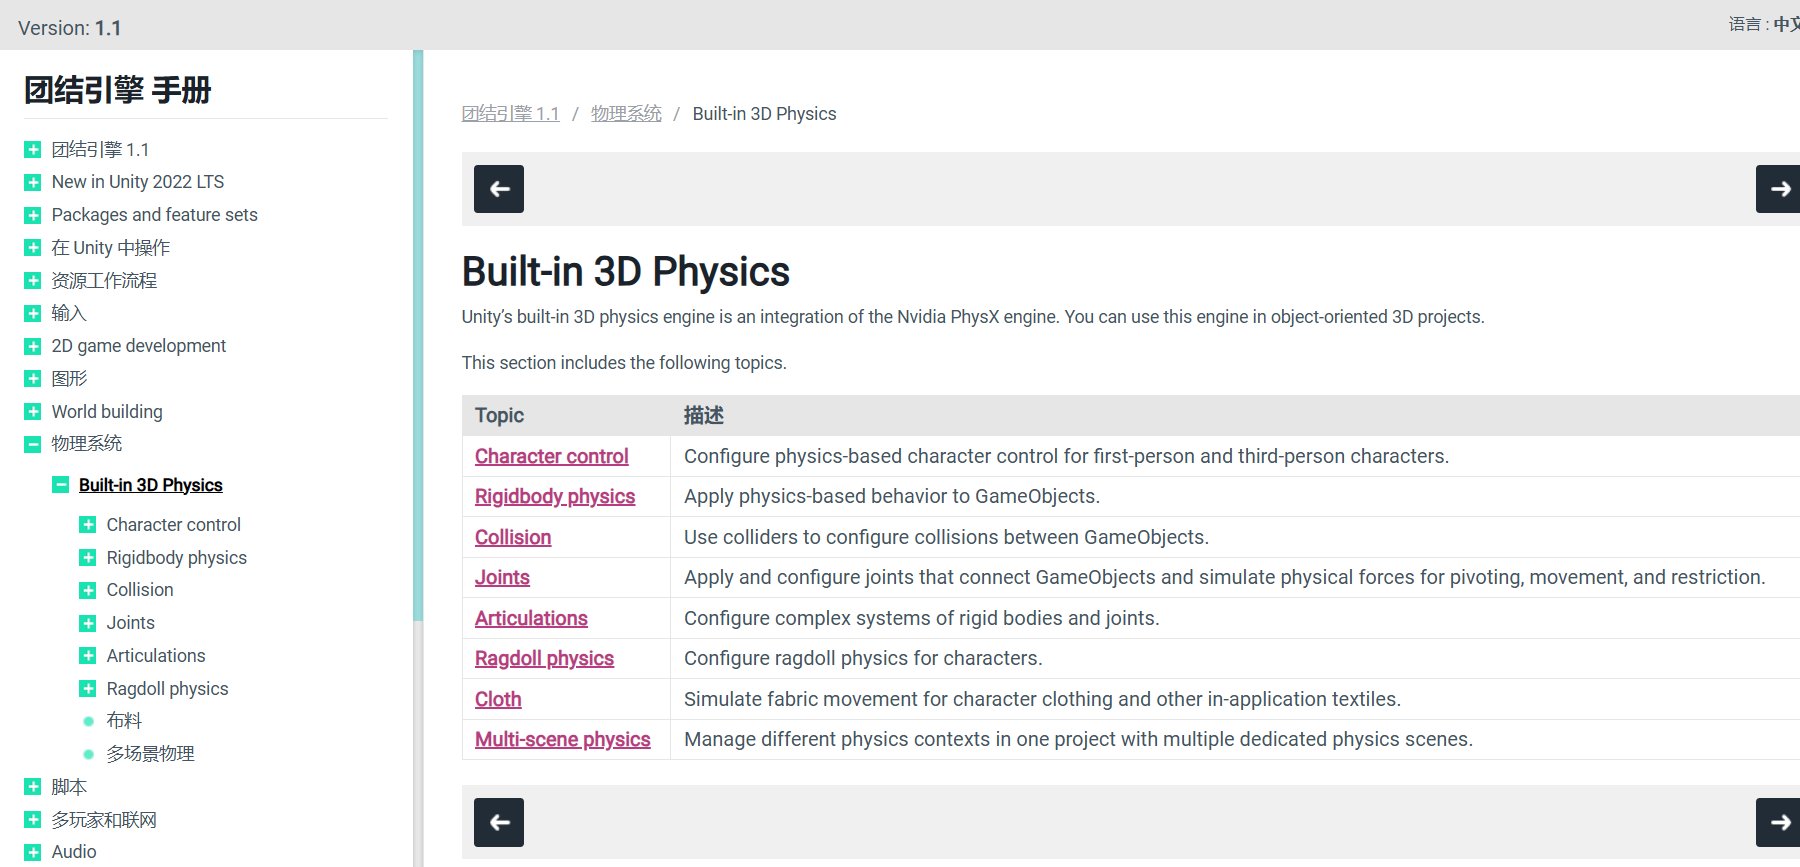The image size is (1800, 867).
Task: Go to 物理系统 breadcrumb link
Action: [x=626, y=114]
